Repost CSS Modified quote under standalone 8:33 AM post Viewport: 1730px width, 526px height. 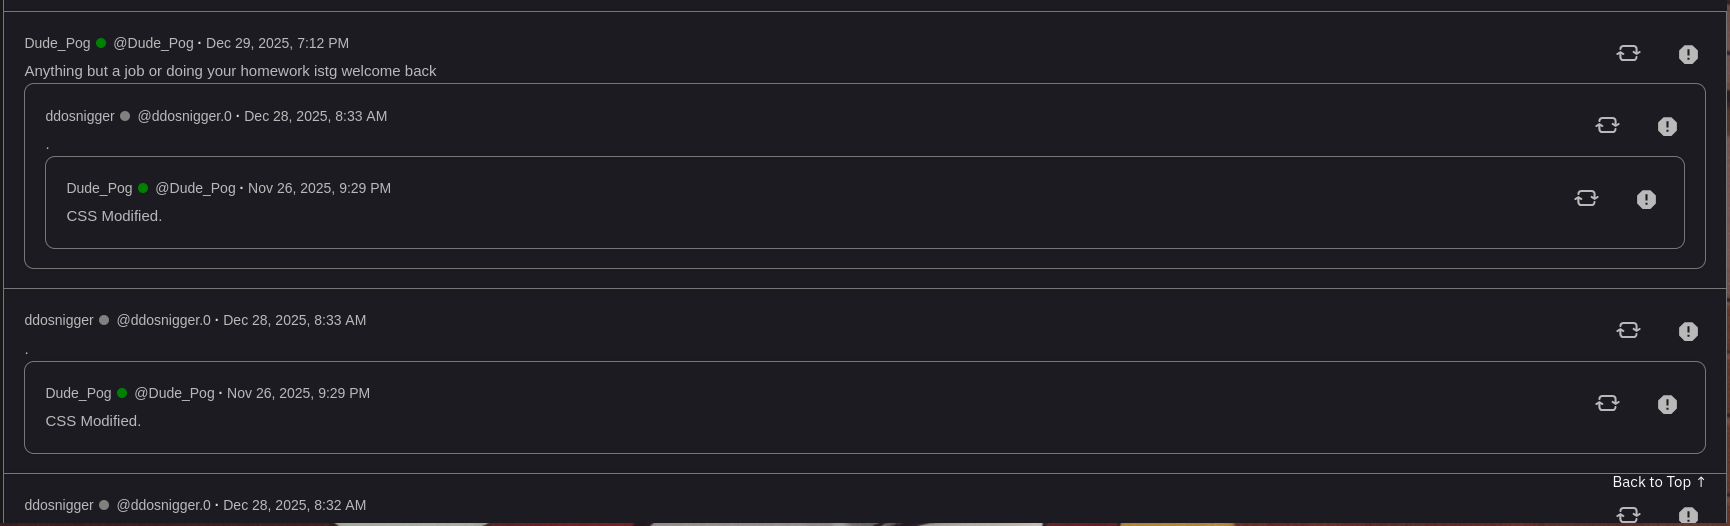pos(1607,403)
